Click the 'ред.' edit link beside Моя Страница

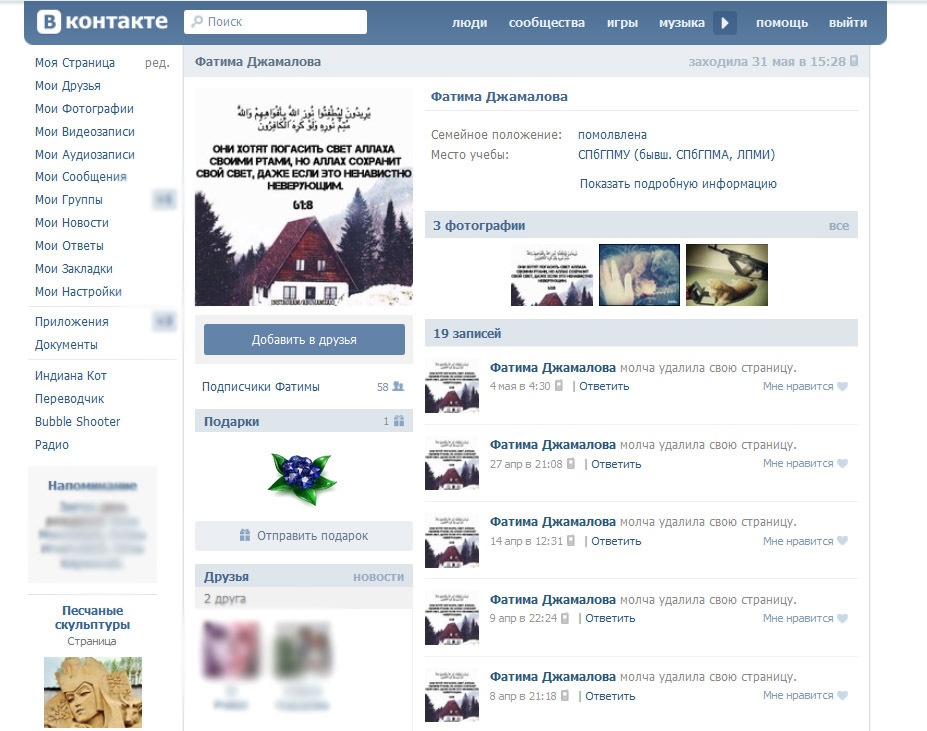tap(157, 63)
